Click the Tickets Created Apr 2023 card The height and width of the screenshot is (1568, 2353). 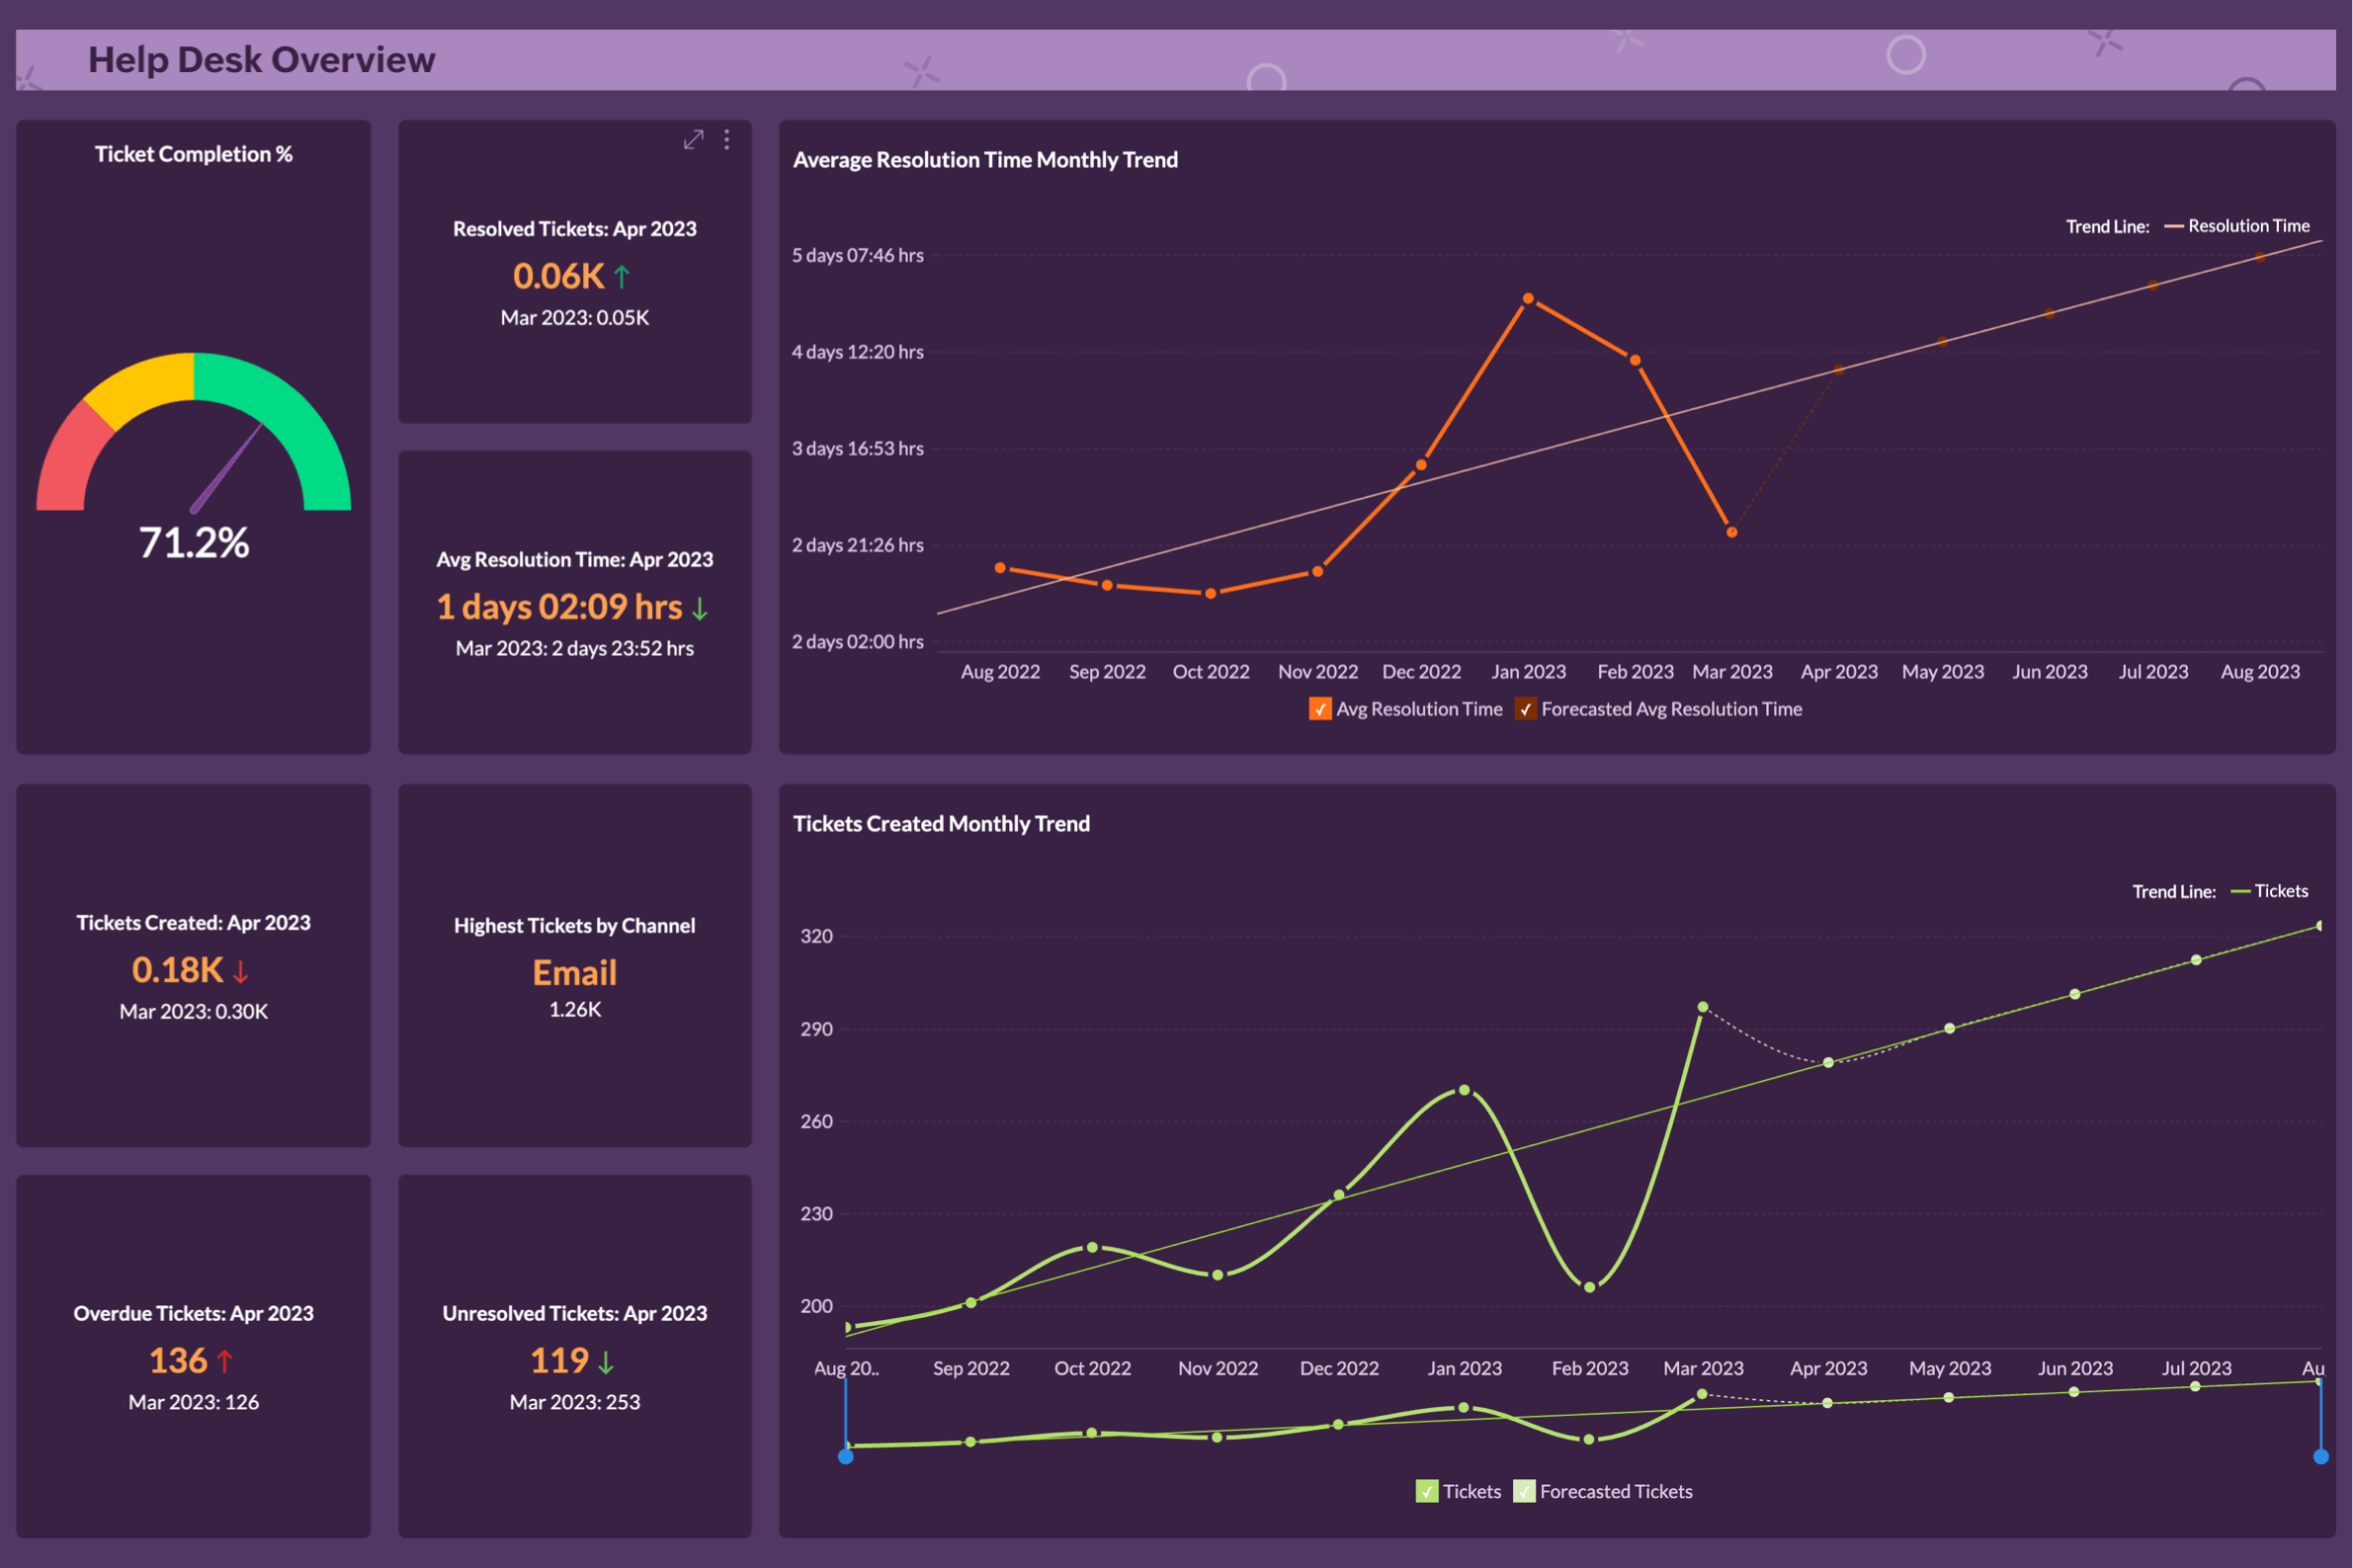coord(193,965)
